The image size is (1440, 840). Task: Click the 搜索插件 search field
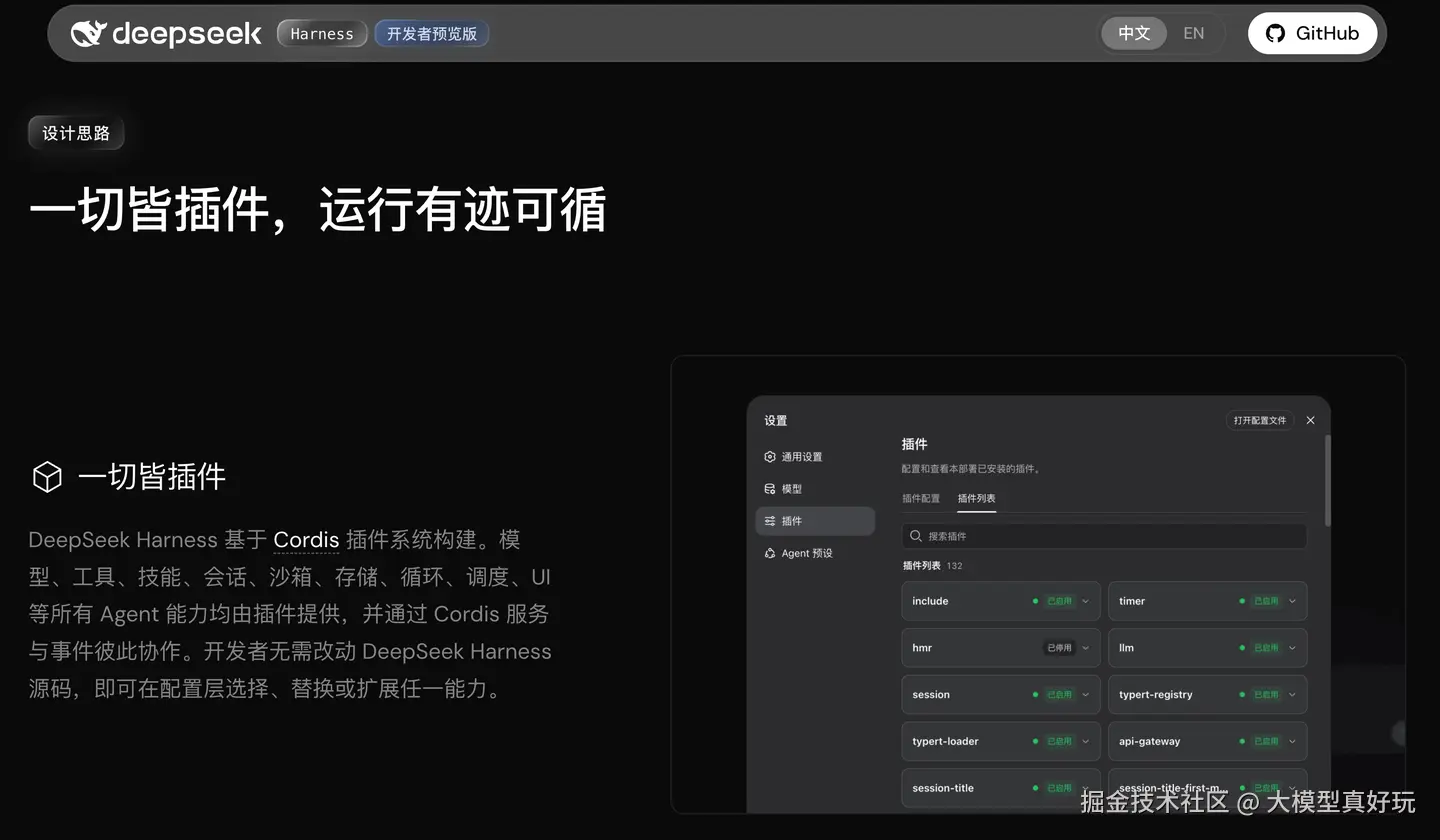pyautogui.click(x=1104, y=536)
